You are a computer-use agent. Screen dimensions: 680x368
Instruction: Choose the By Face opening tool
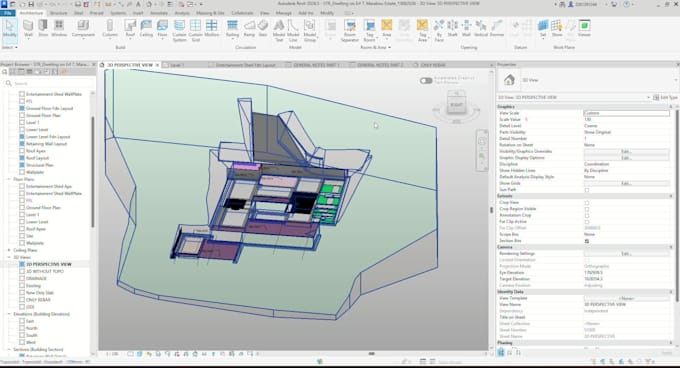coord(439,30)
